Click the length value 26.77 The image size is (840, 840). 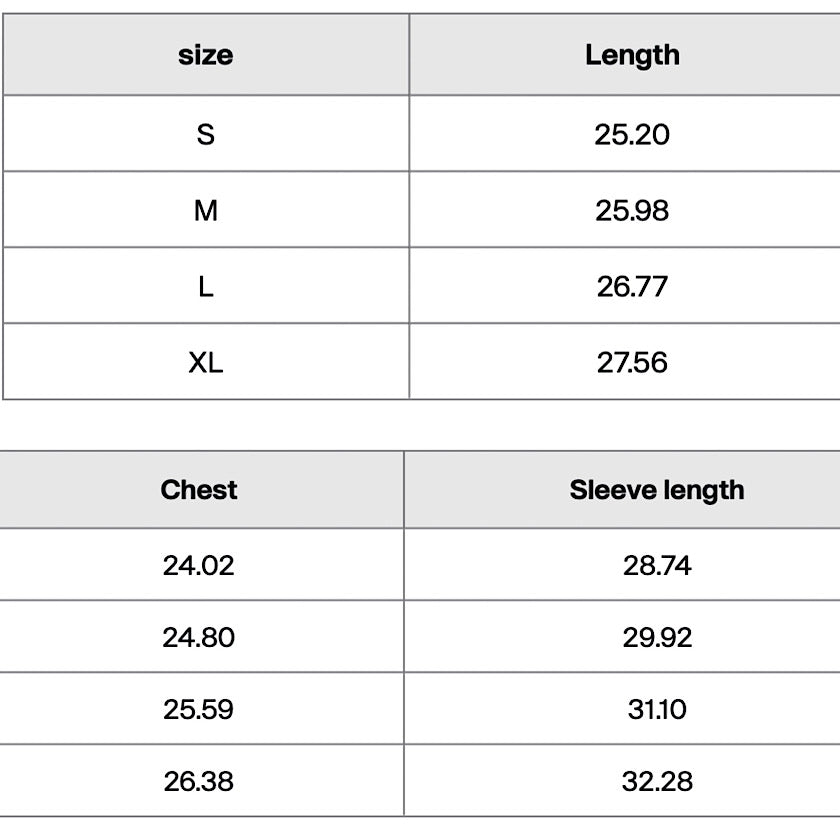632,286
